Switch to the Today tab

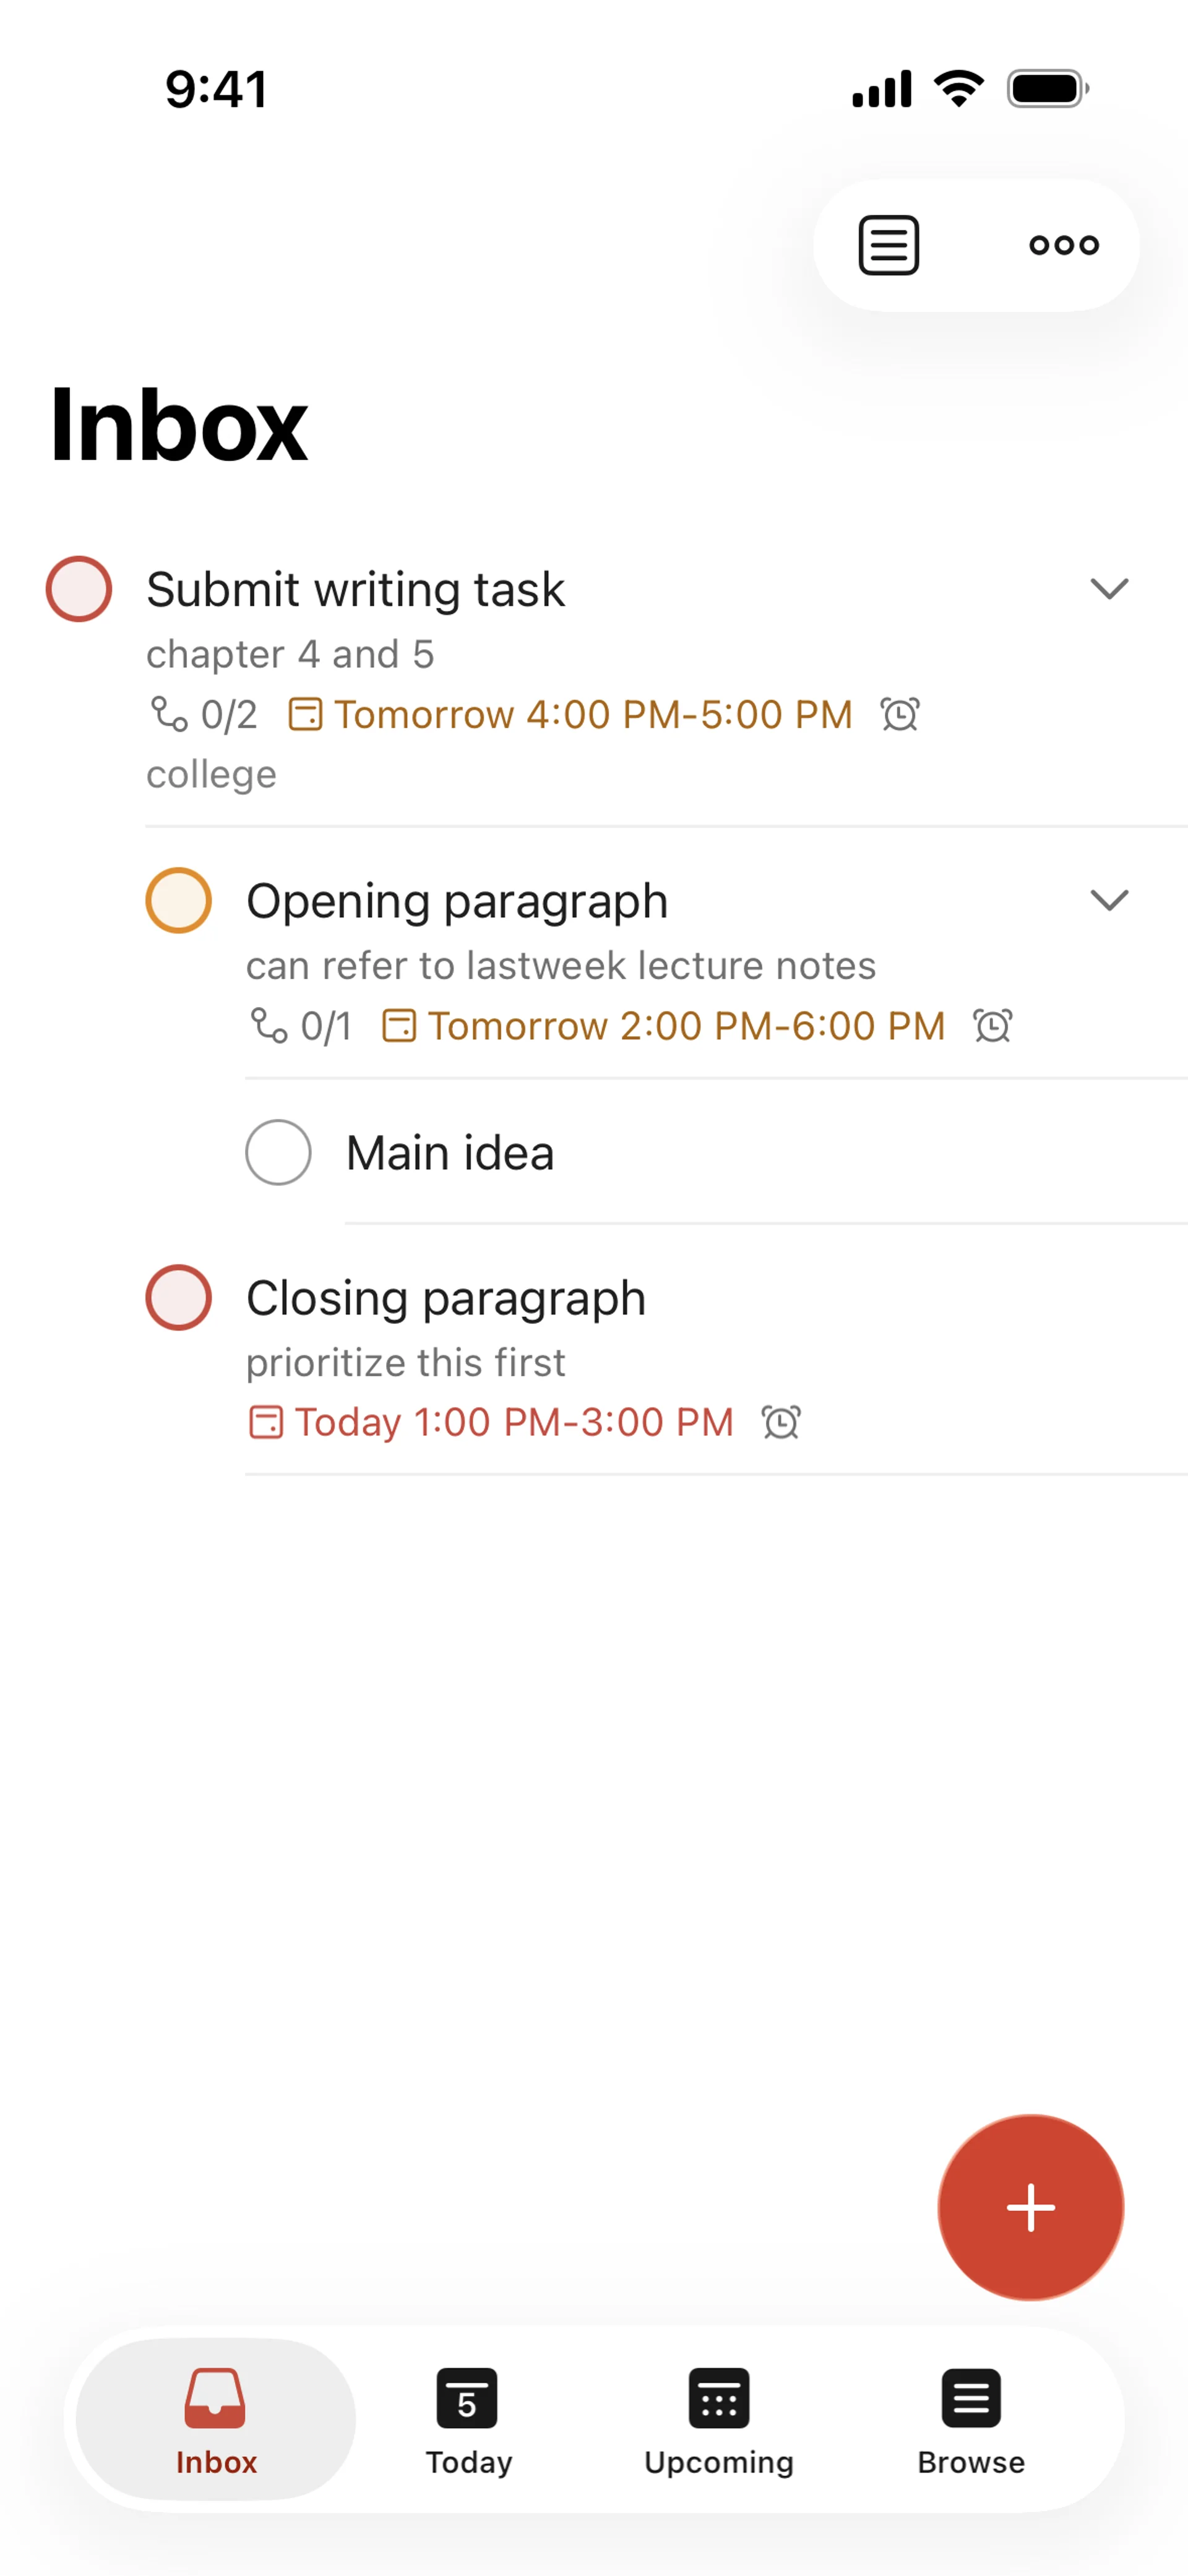coord(468,2418)
